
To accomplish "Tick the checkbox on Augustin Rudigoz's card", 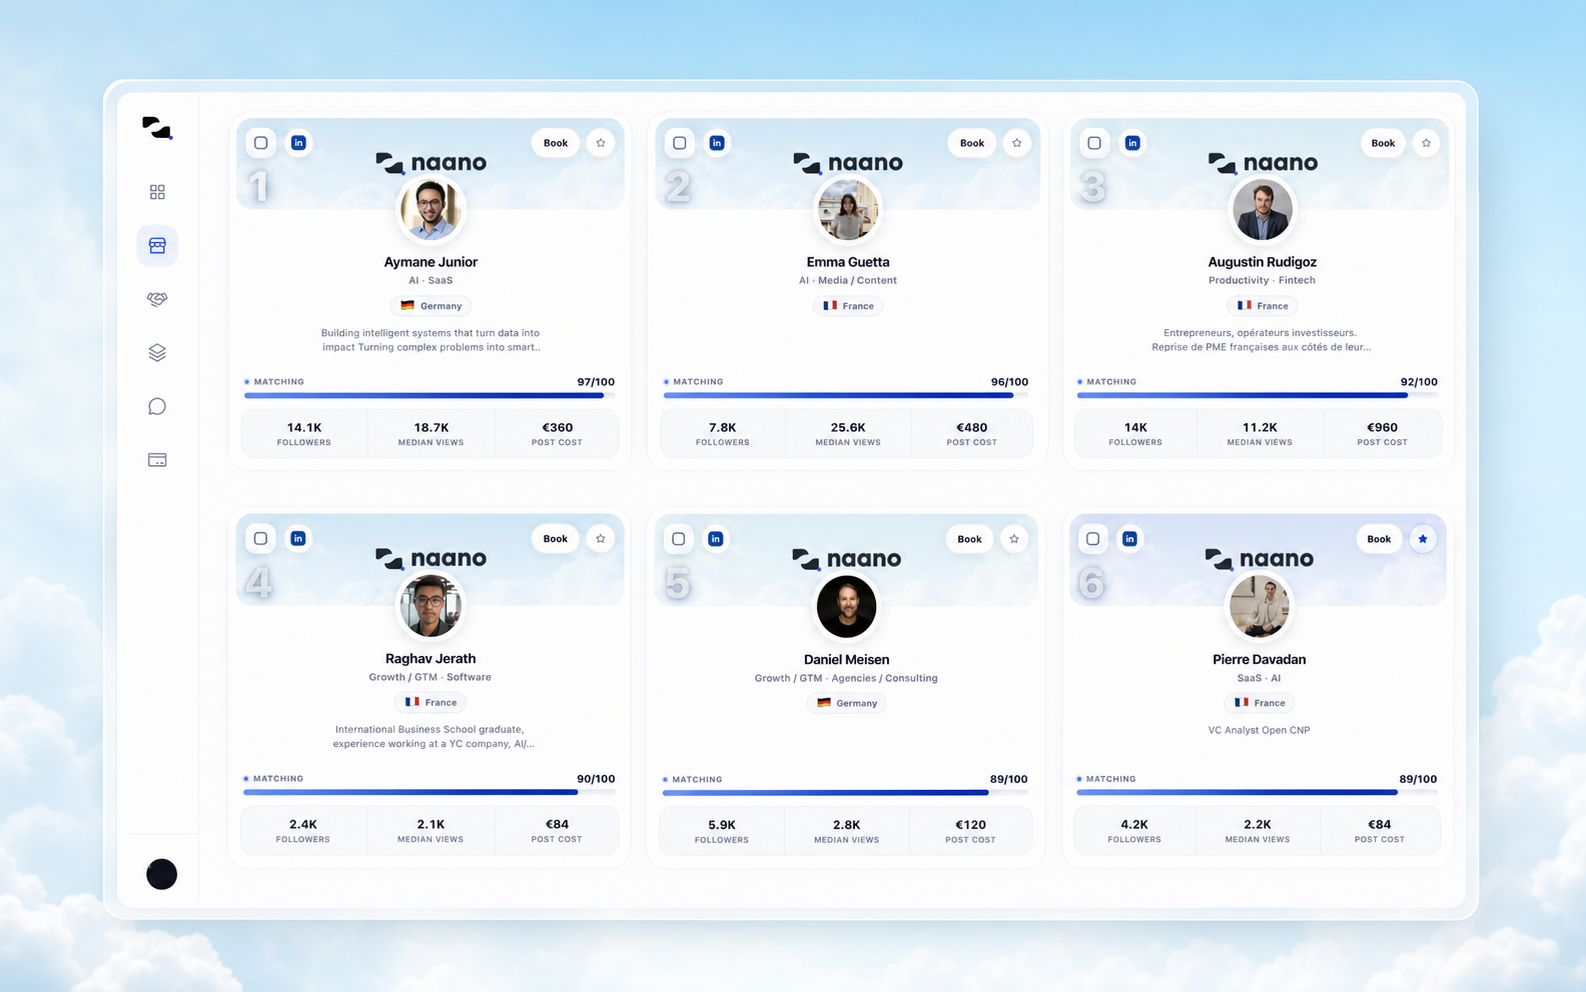I will (x=1095, y=143).
